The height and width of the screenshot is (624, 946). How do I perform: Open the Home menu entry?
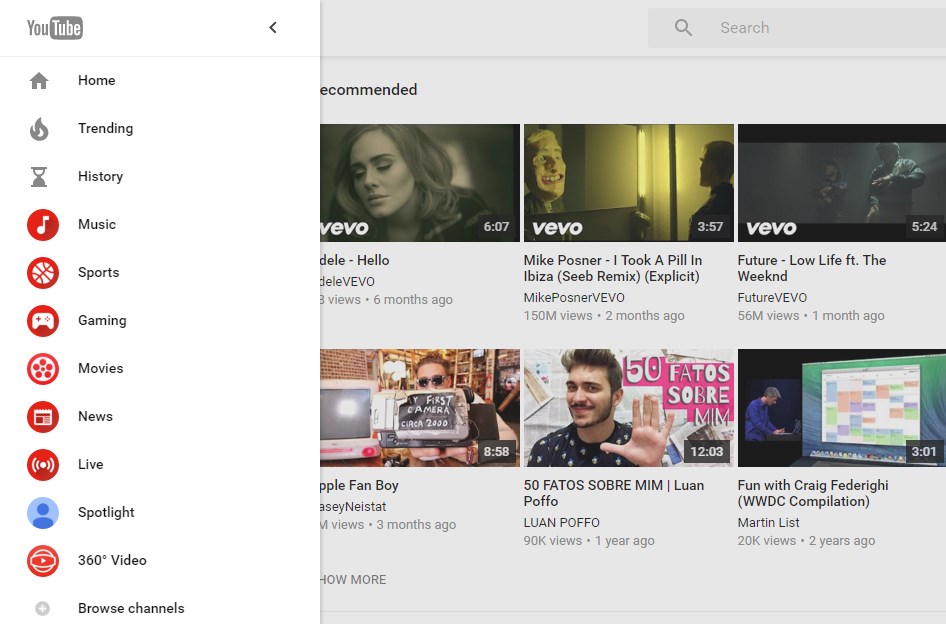pos(97,80)
